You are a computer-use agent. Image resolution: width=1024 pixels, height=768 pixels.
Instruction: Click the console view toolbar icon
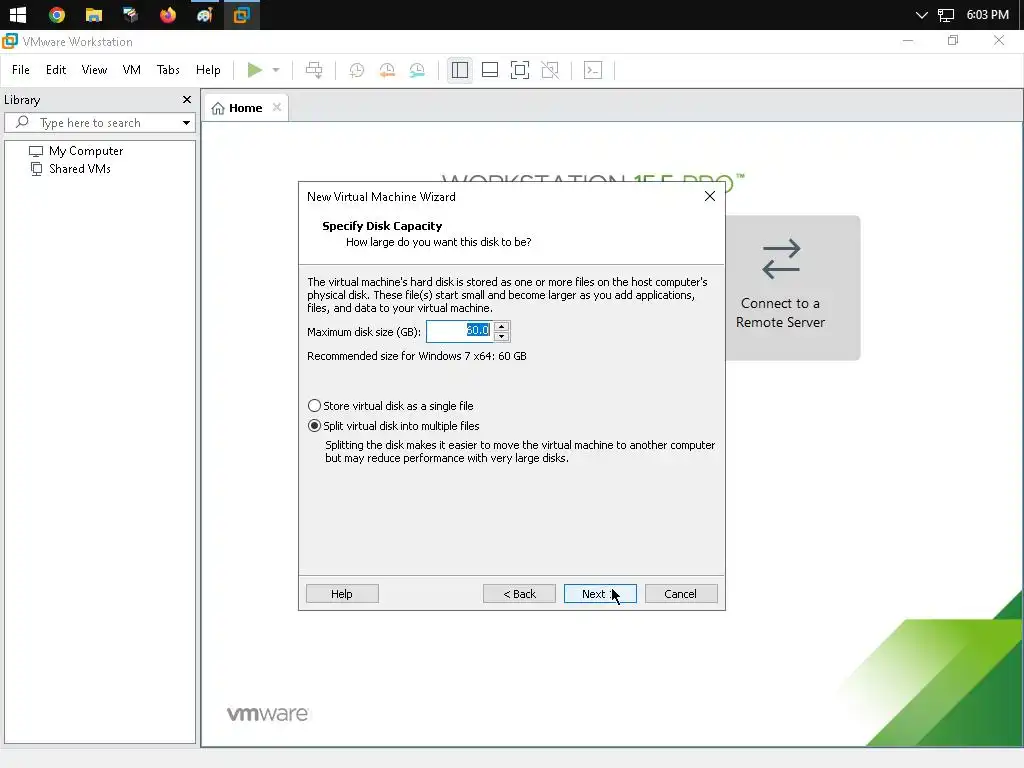click(593, 70)
